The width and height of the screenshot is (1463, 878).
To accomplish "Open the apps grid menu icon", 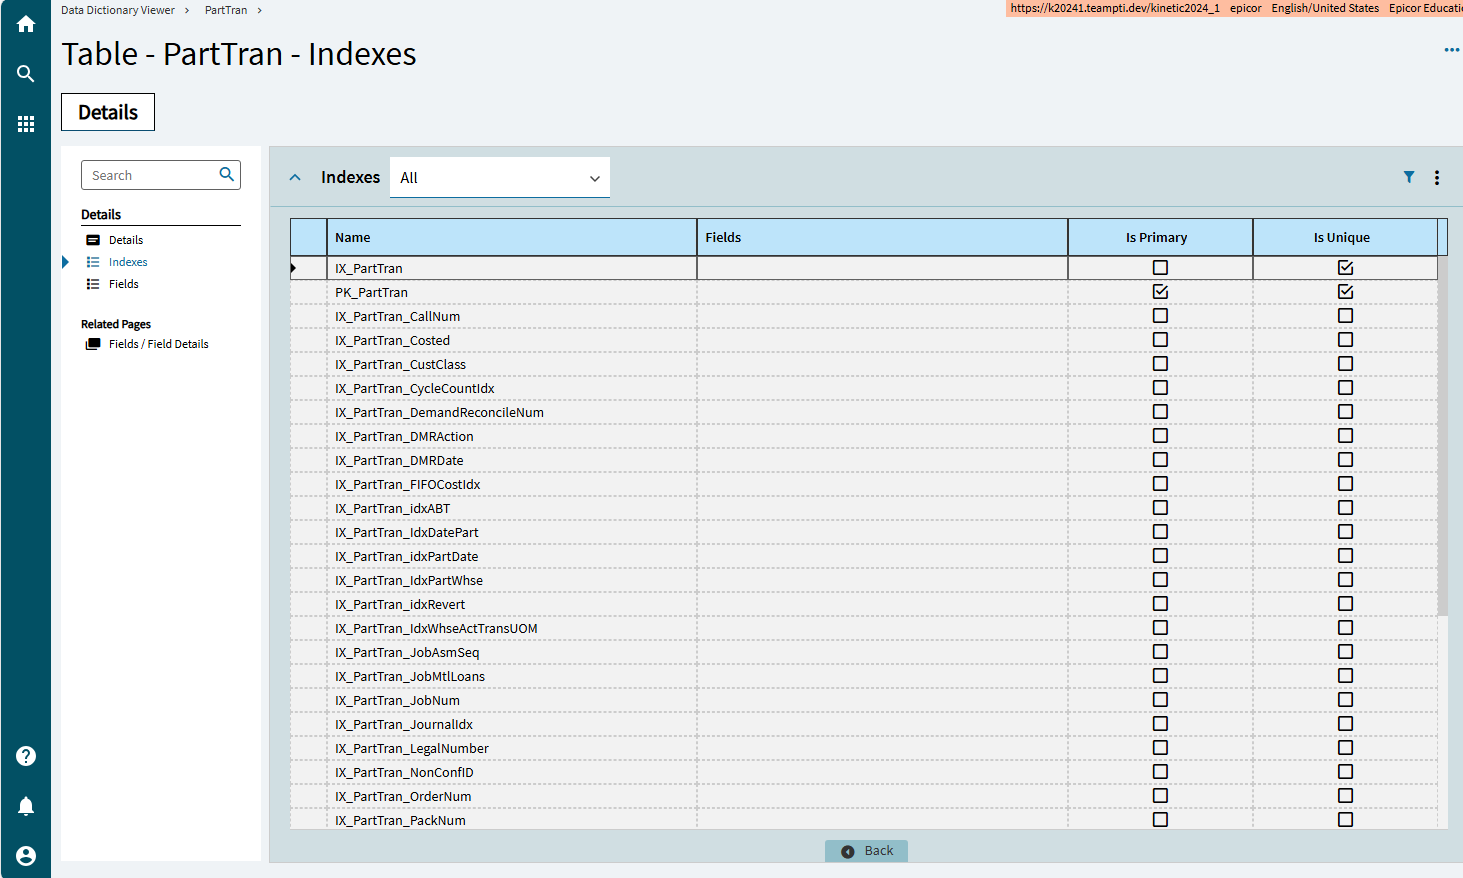I will tap(26, 124).
